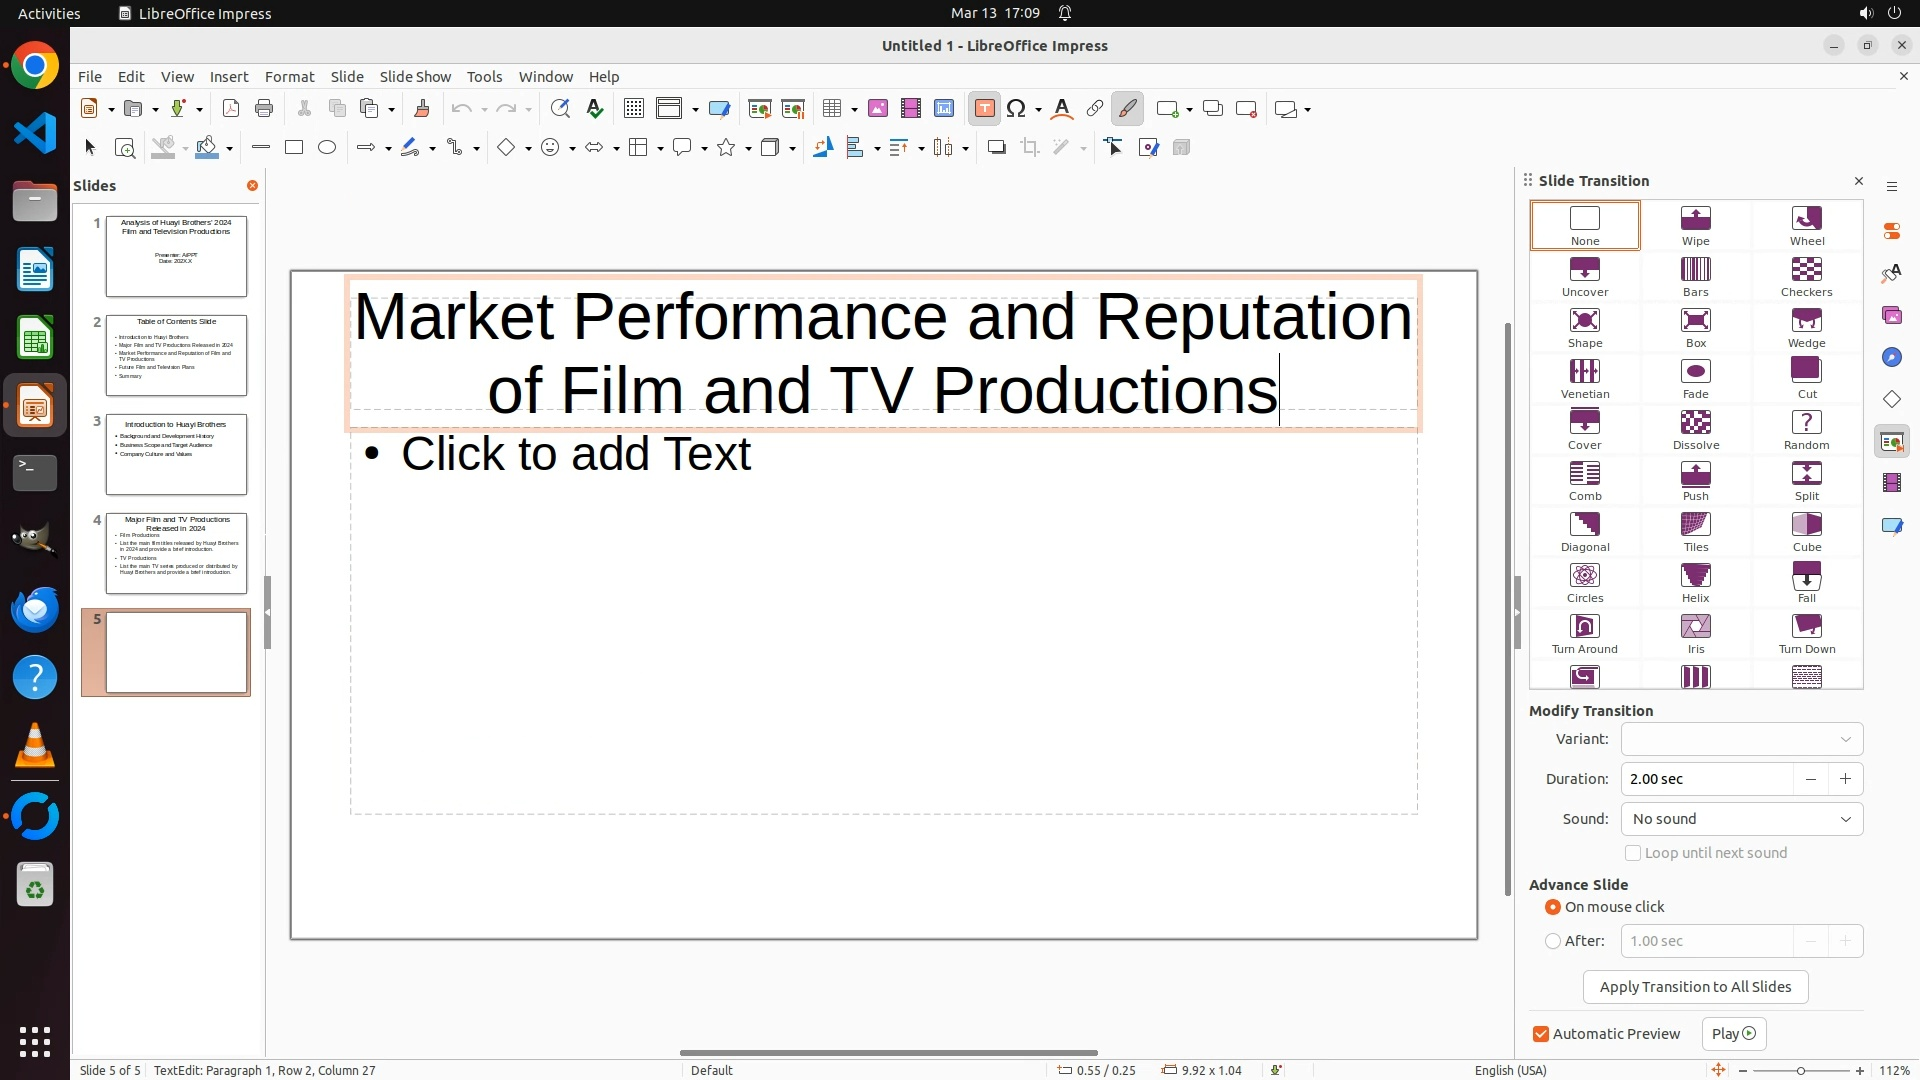1920x1080 pixels.
Task: Click the status bar zoom slider
Action: click(1800, 1070)
